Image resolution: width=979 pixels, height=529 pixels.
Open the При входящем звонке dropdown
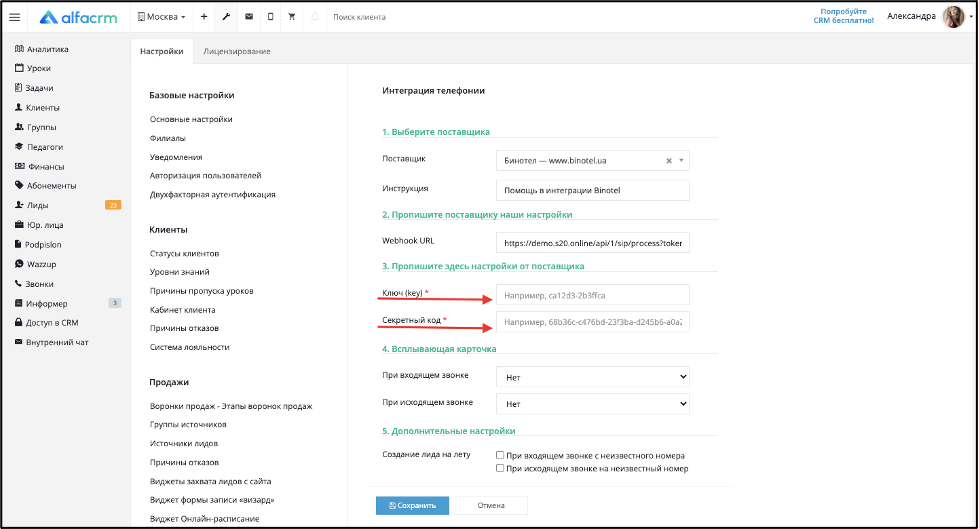coord(593,377)
